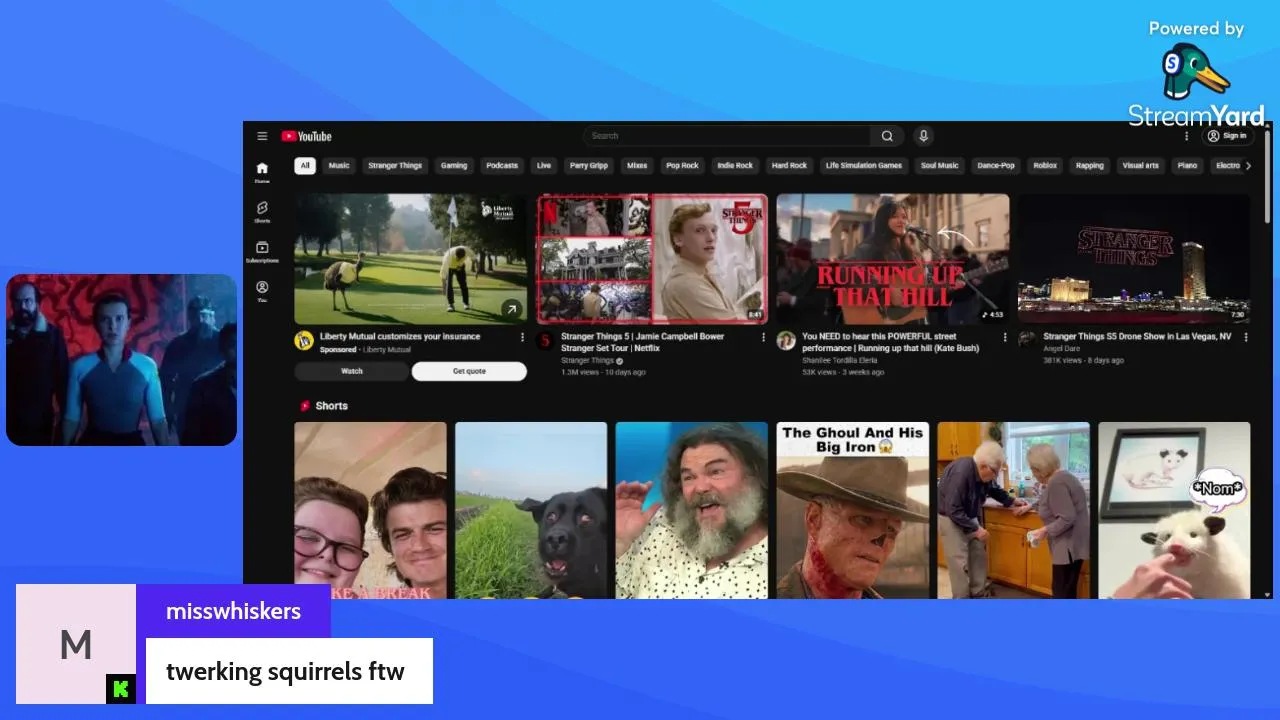Select the Pop Rock filter chip
1280x720 pixels.
(x=683, y=166)
